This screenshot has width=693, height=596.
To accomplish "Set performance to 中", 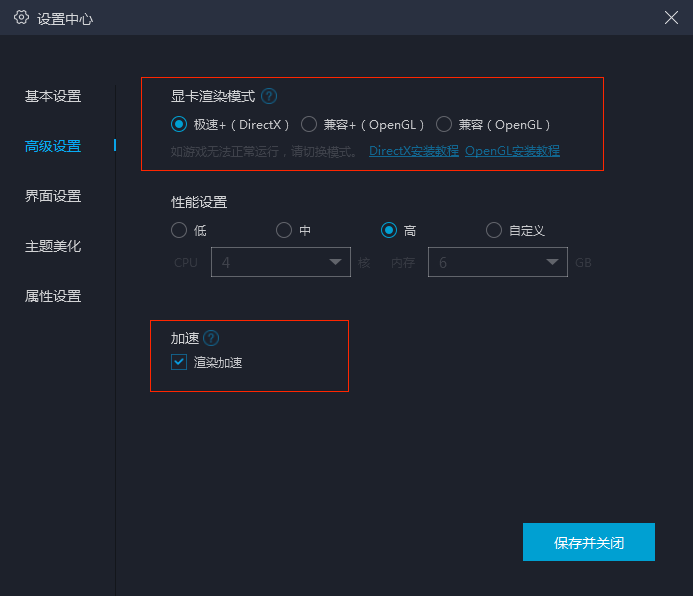I will 284,230.
